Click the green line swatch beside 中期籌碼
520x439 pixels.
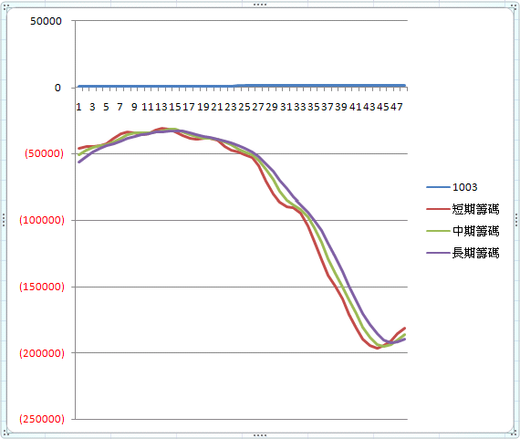click(438, 231)
